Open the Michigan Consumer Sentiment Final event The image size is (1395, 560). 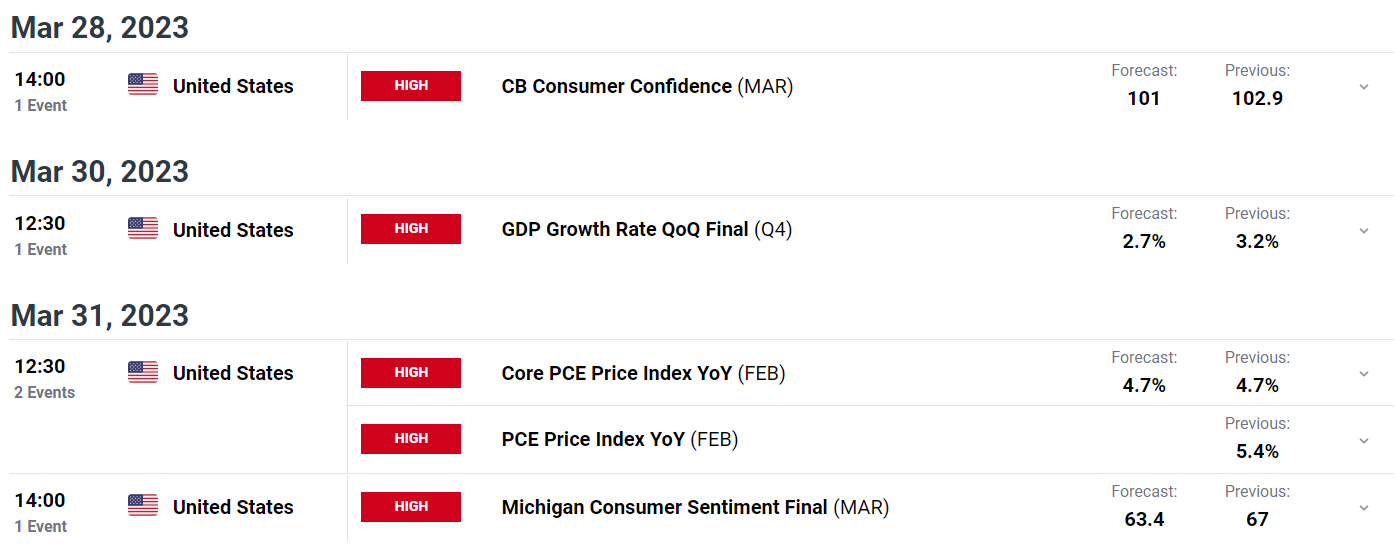[x=695, y=508]
